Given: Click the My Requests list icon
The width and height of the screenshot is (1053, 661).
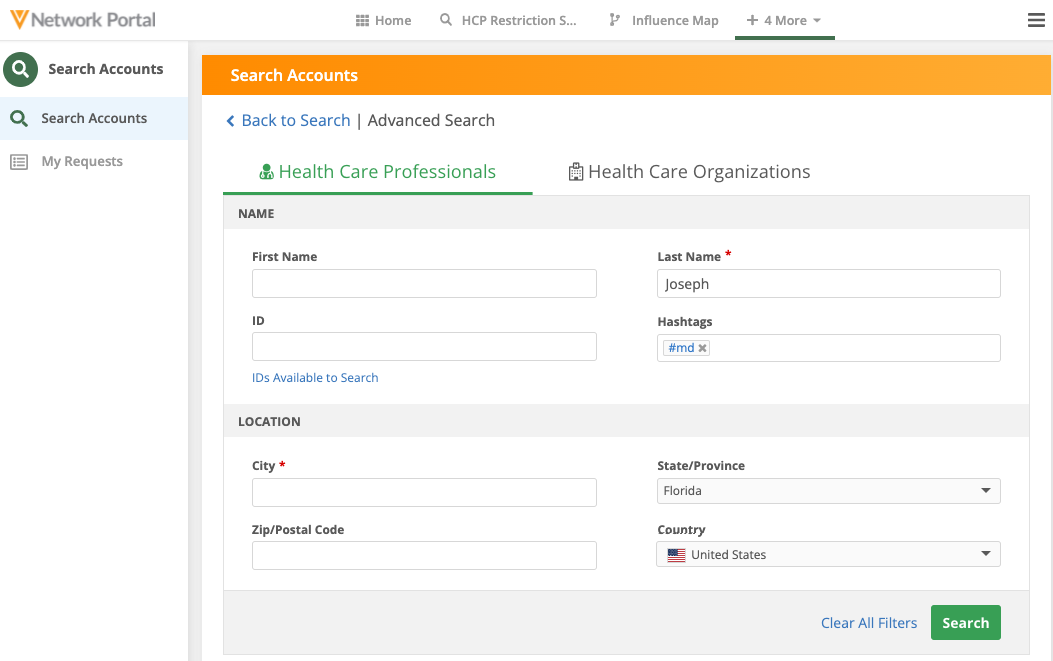Looking at the screenshot, I should tap(19, 162).
